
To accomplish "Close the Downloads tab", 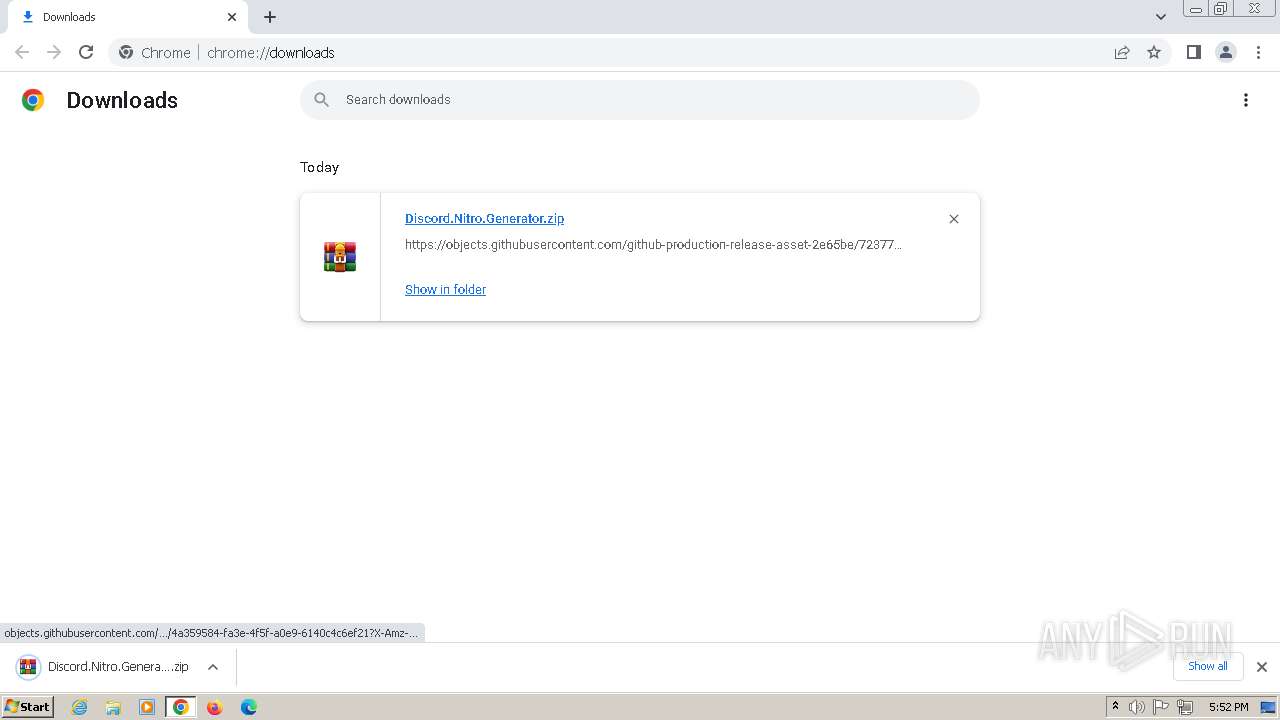I will (x=232, y=17).
